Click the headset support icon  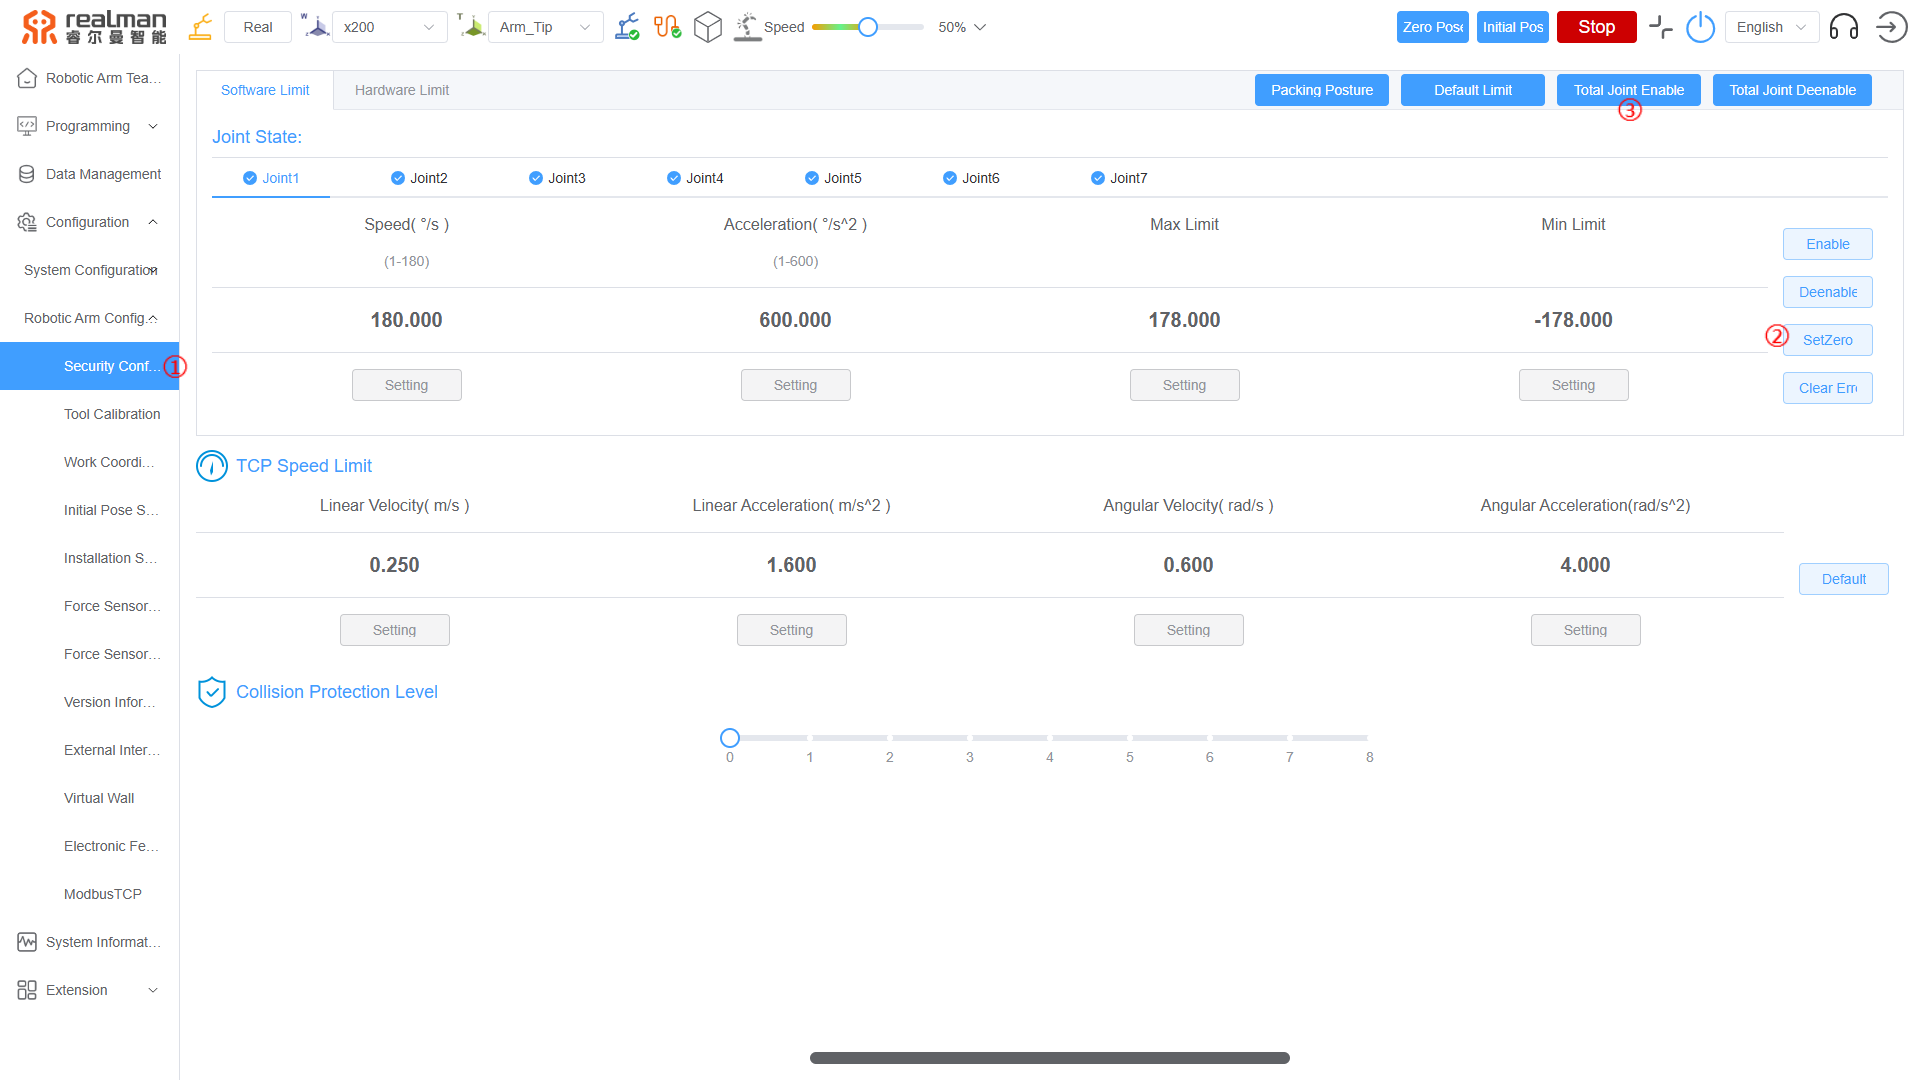(1843, 27)
